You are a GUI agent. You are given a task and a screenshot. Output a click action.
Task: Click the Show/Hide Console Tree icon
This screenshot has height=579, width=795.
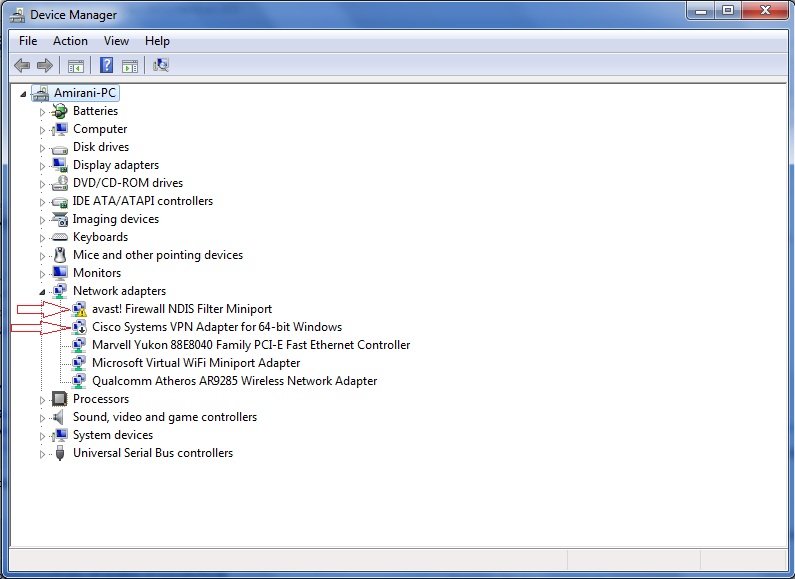(76, 66)
